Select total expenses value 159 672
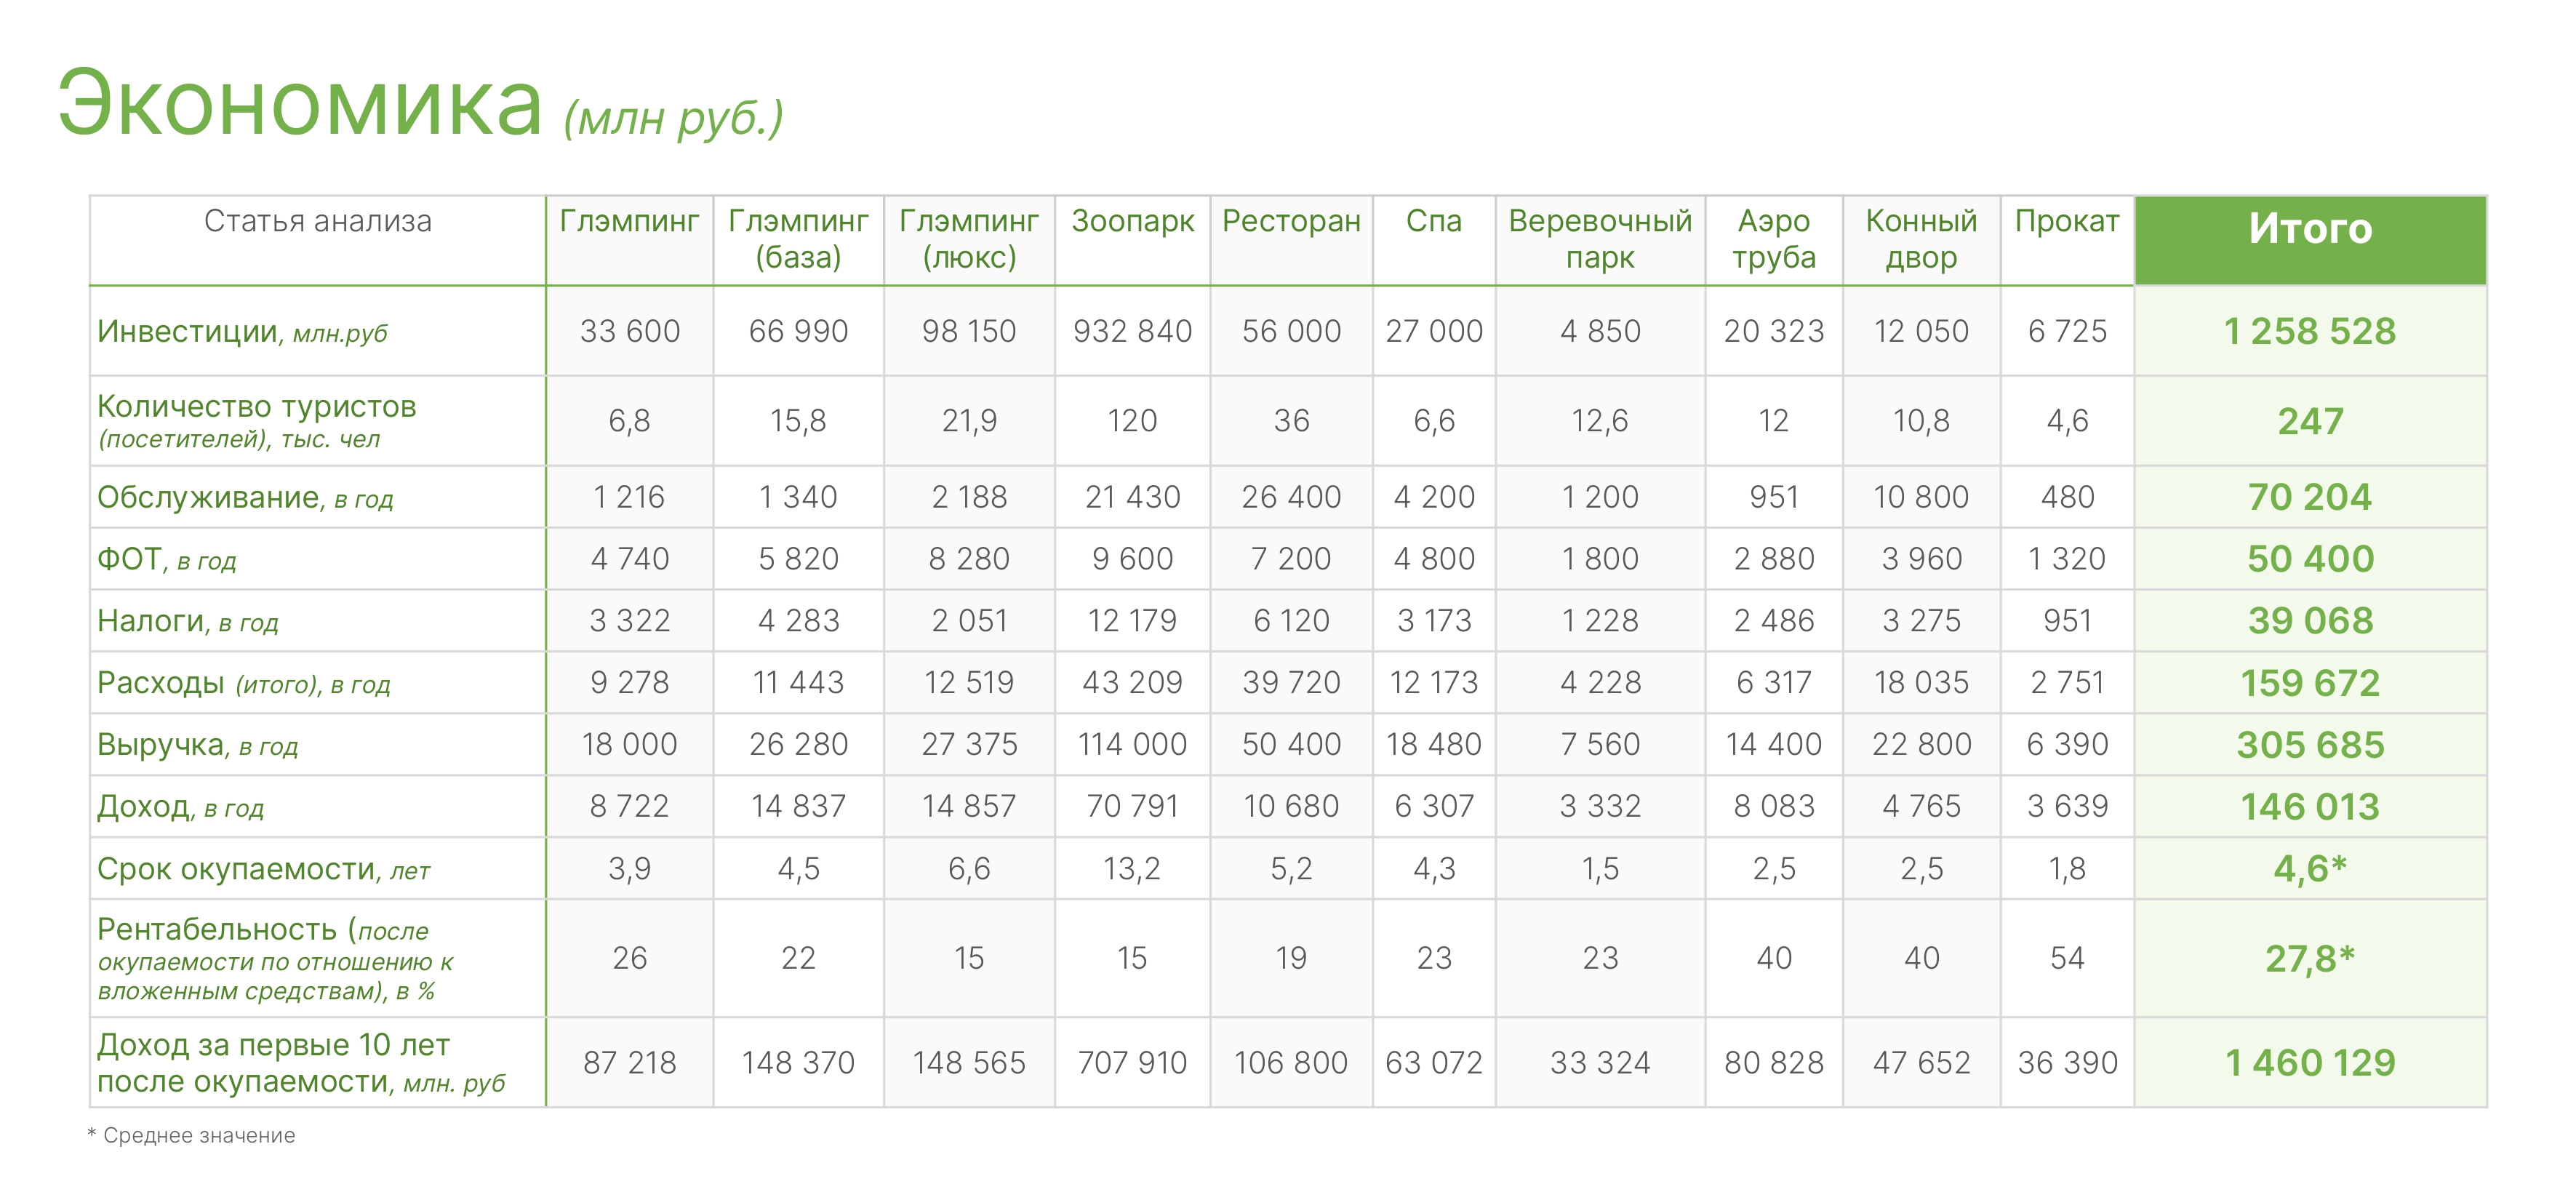 (2310, 683)
